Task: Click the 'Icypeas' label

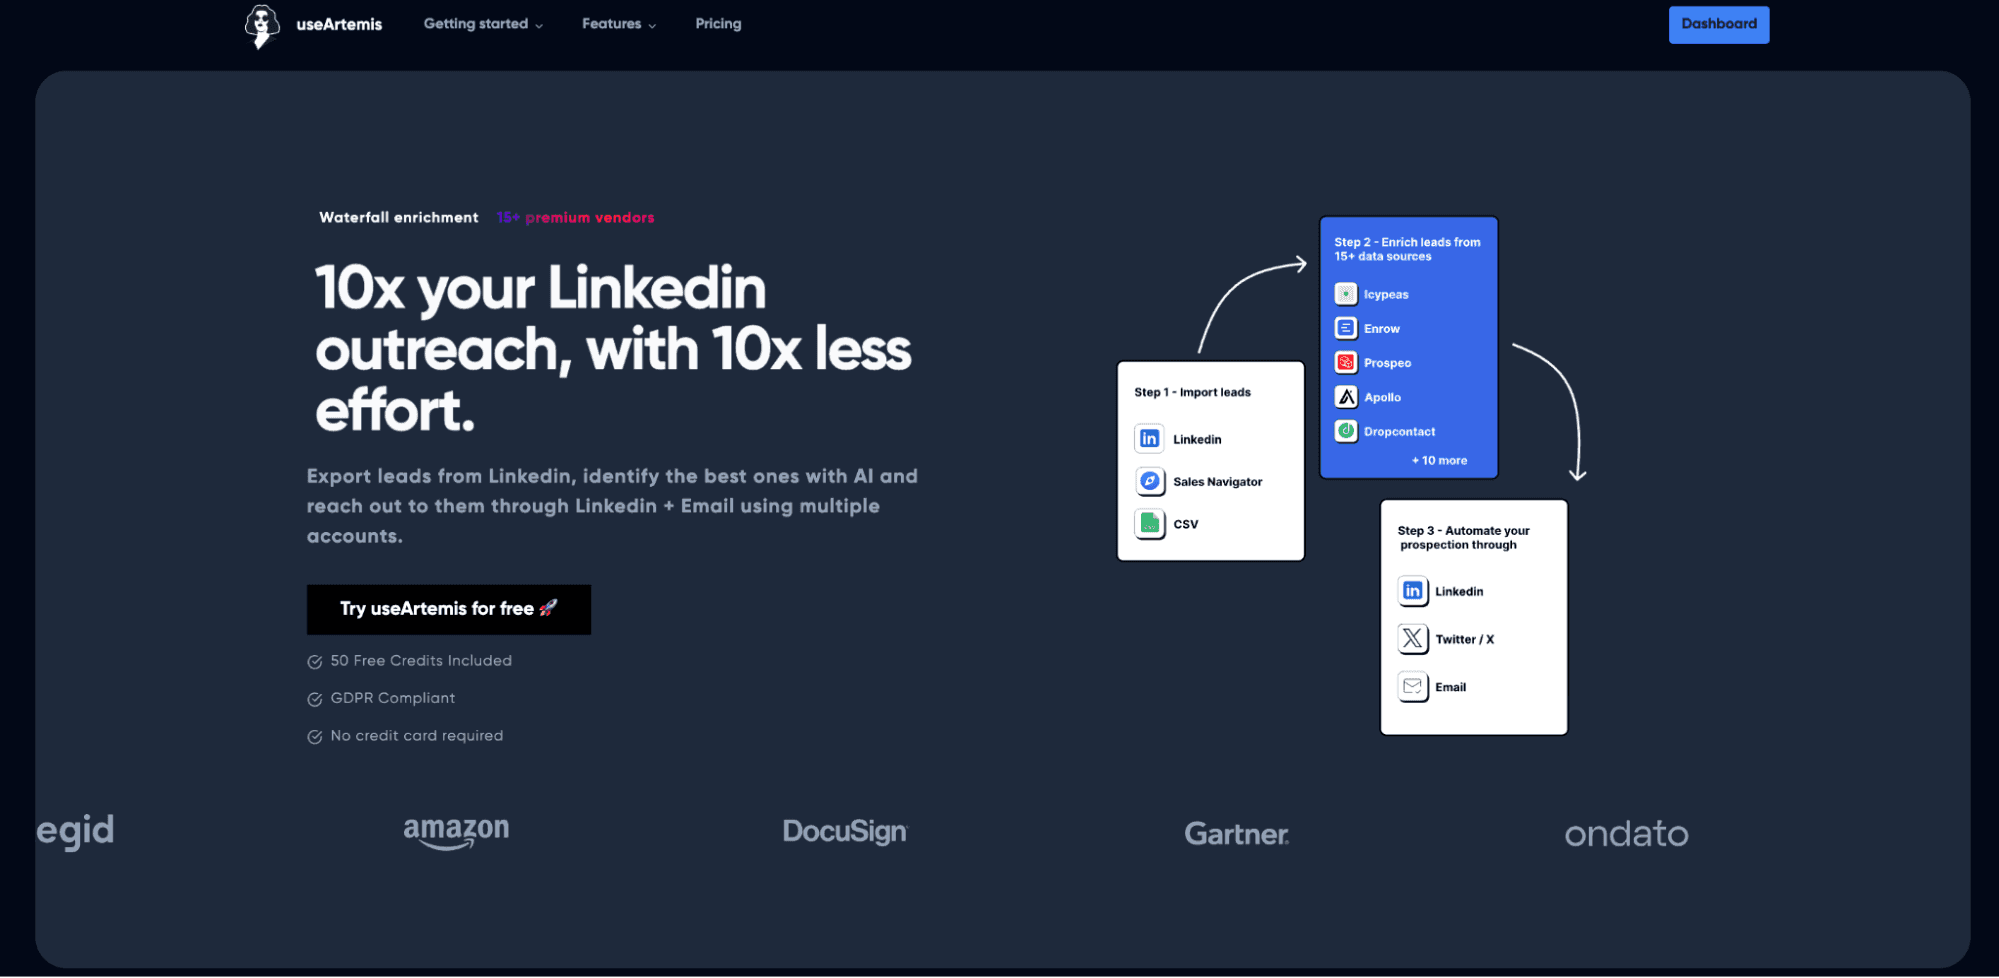Action: 1386,295
